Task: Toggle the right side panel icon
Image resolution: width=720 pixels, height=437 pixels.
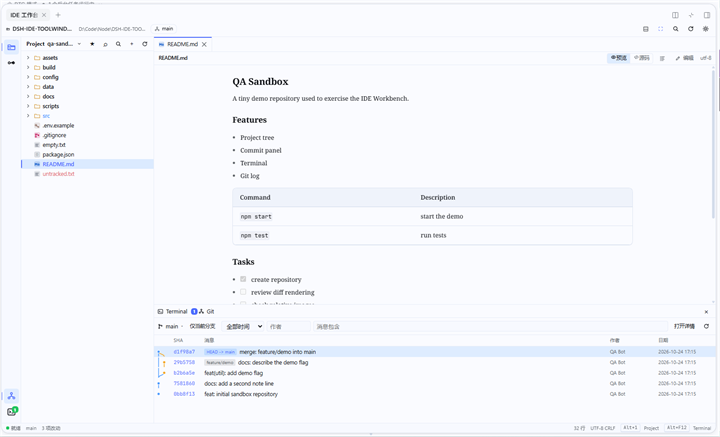Action: 707,15
